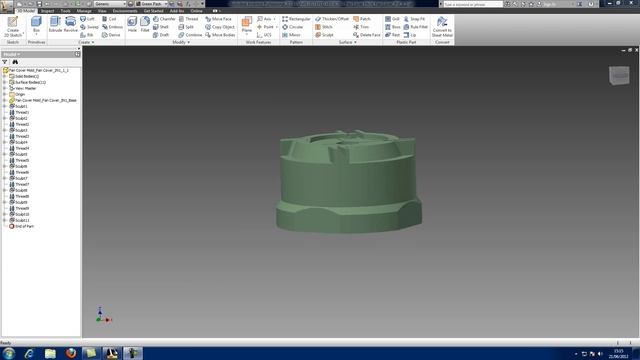
Task: Click the Emboss tool
Action: coord(112,27)
